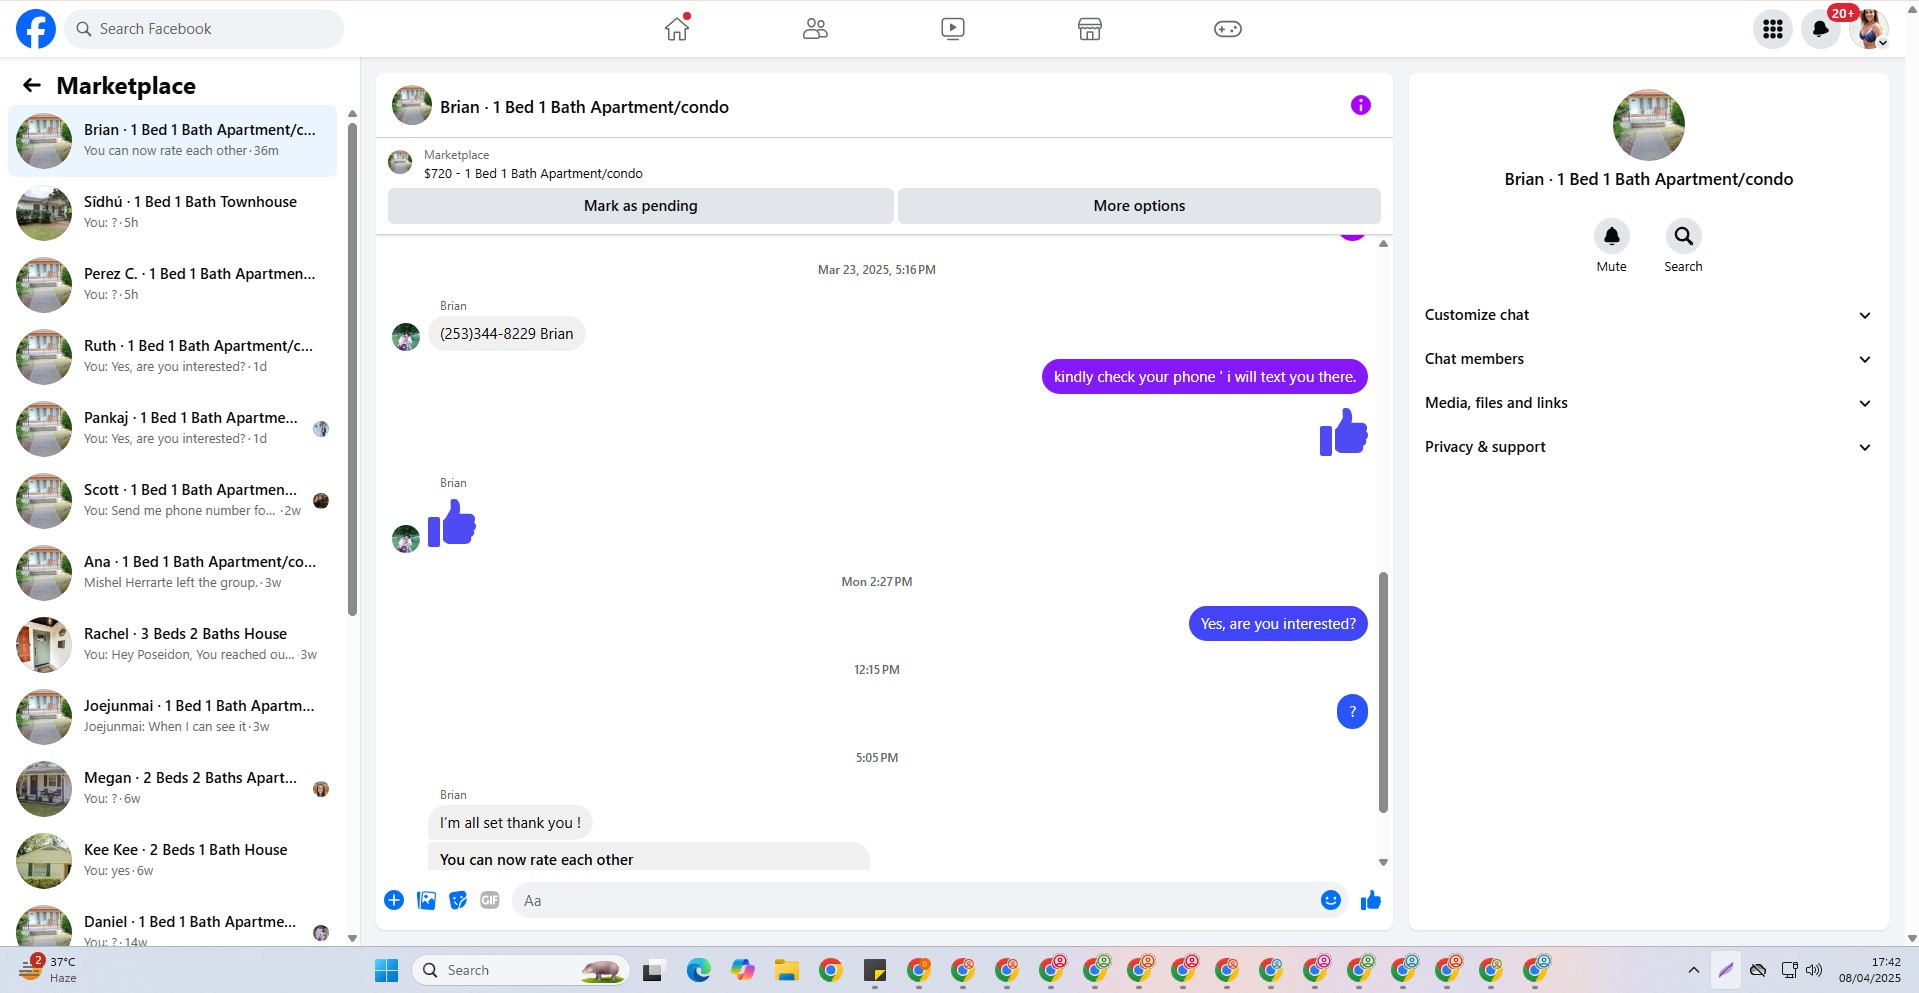
Task: Search in conversation with magnifier icon
Action: pos(1683,236)
